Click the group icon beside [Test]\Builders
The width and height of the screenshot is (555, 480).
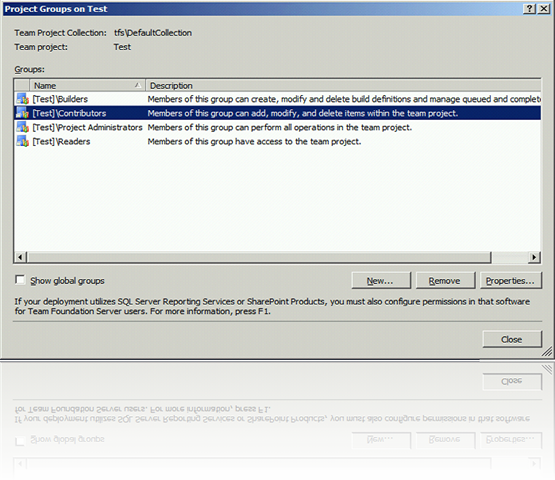click(22, 99)
